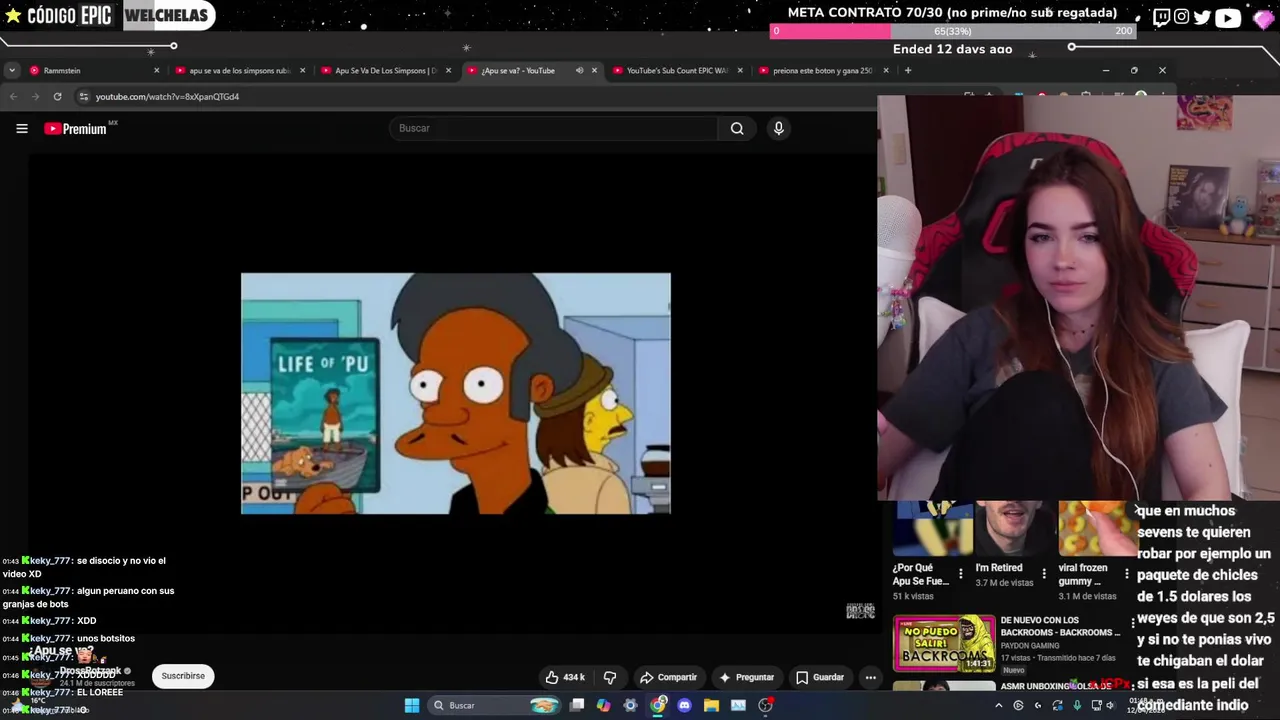Click the taskbar volume speaker icon
This screenshot has width=1280, height=720.
pos(1110,705)
